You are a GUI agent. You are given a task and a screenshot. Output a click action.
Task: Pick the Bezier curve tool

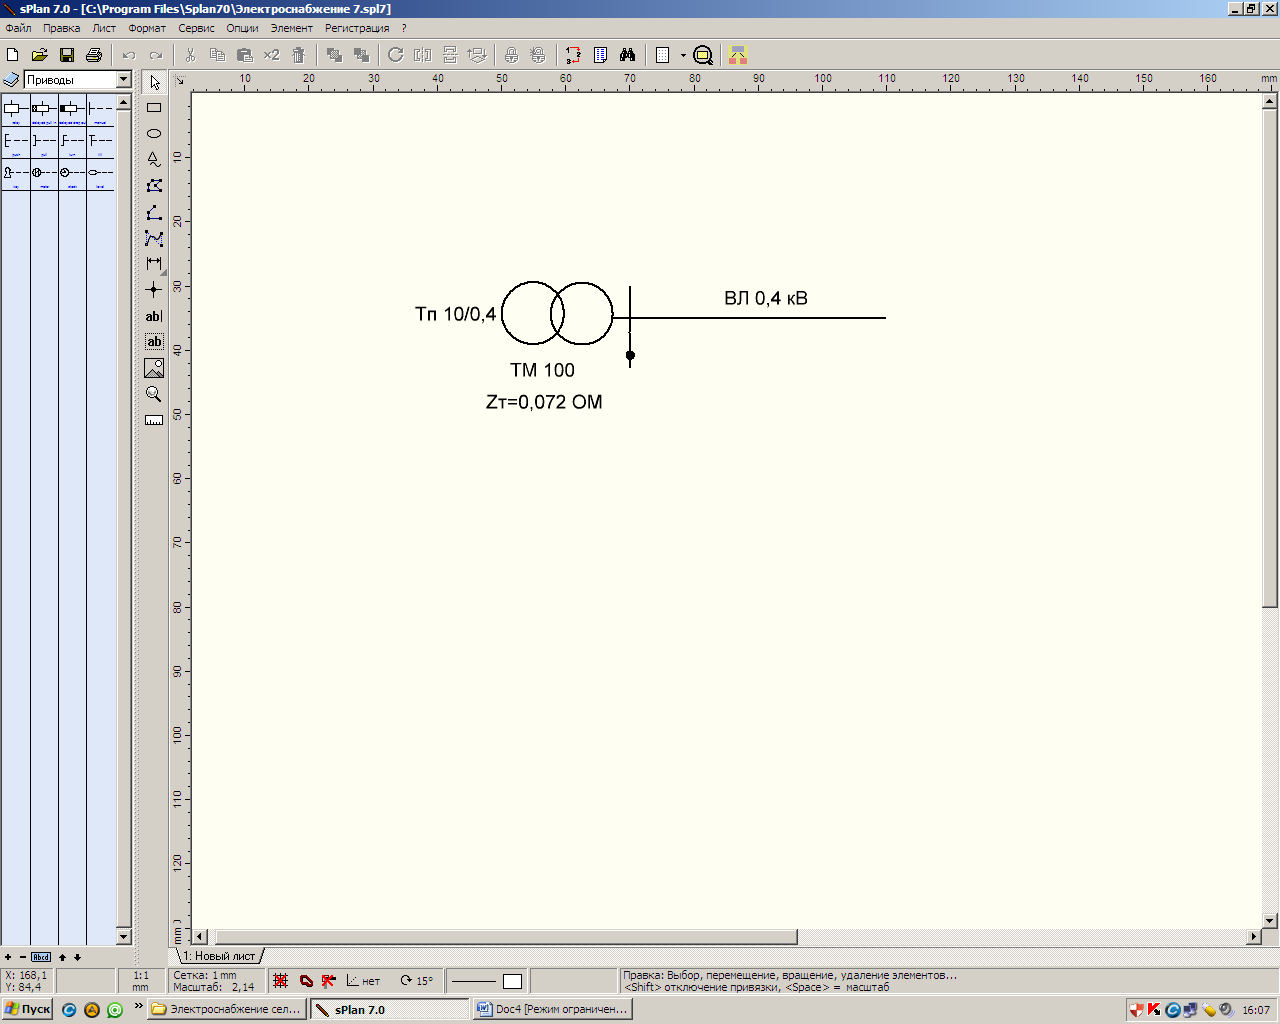click(154, 239)
